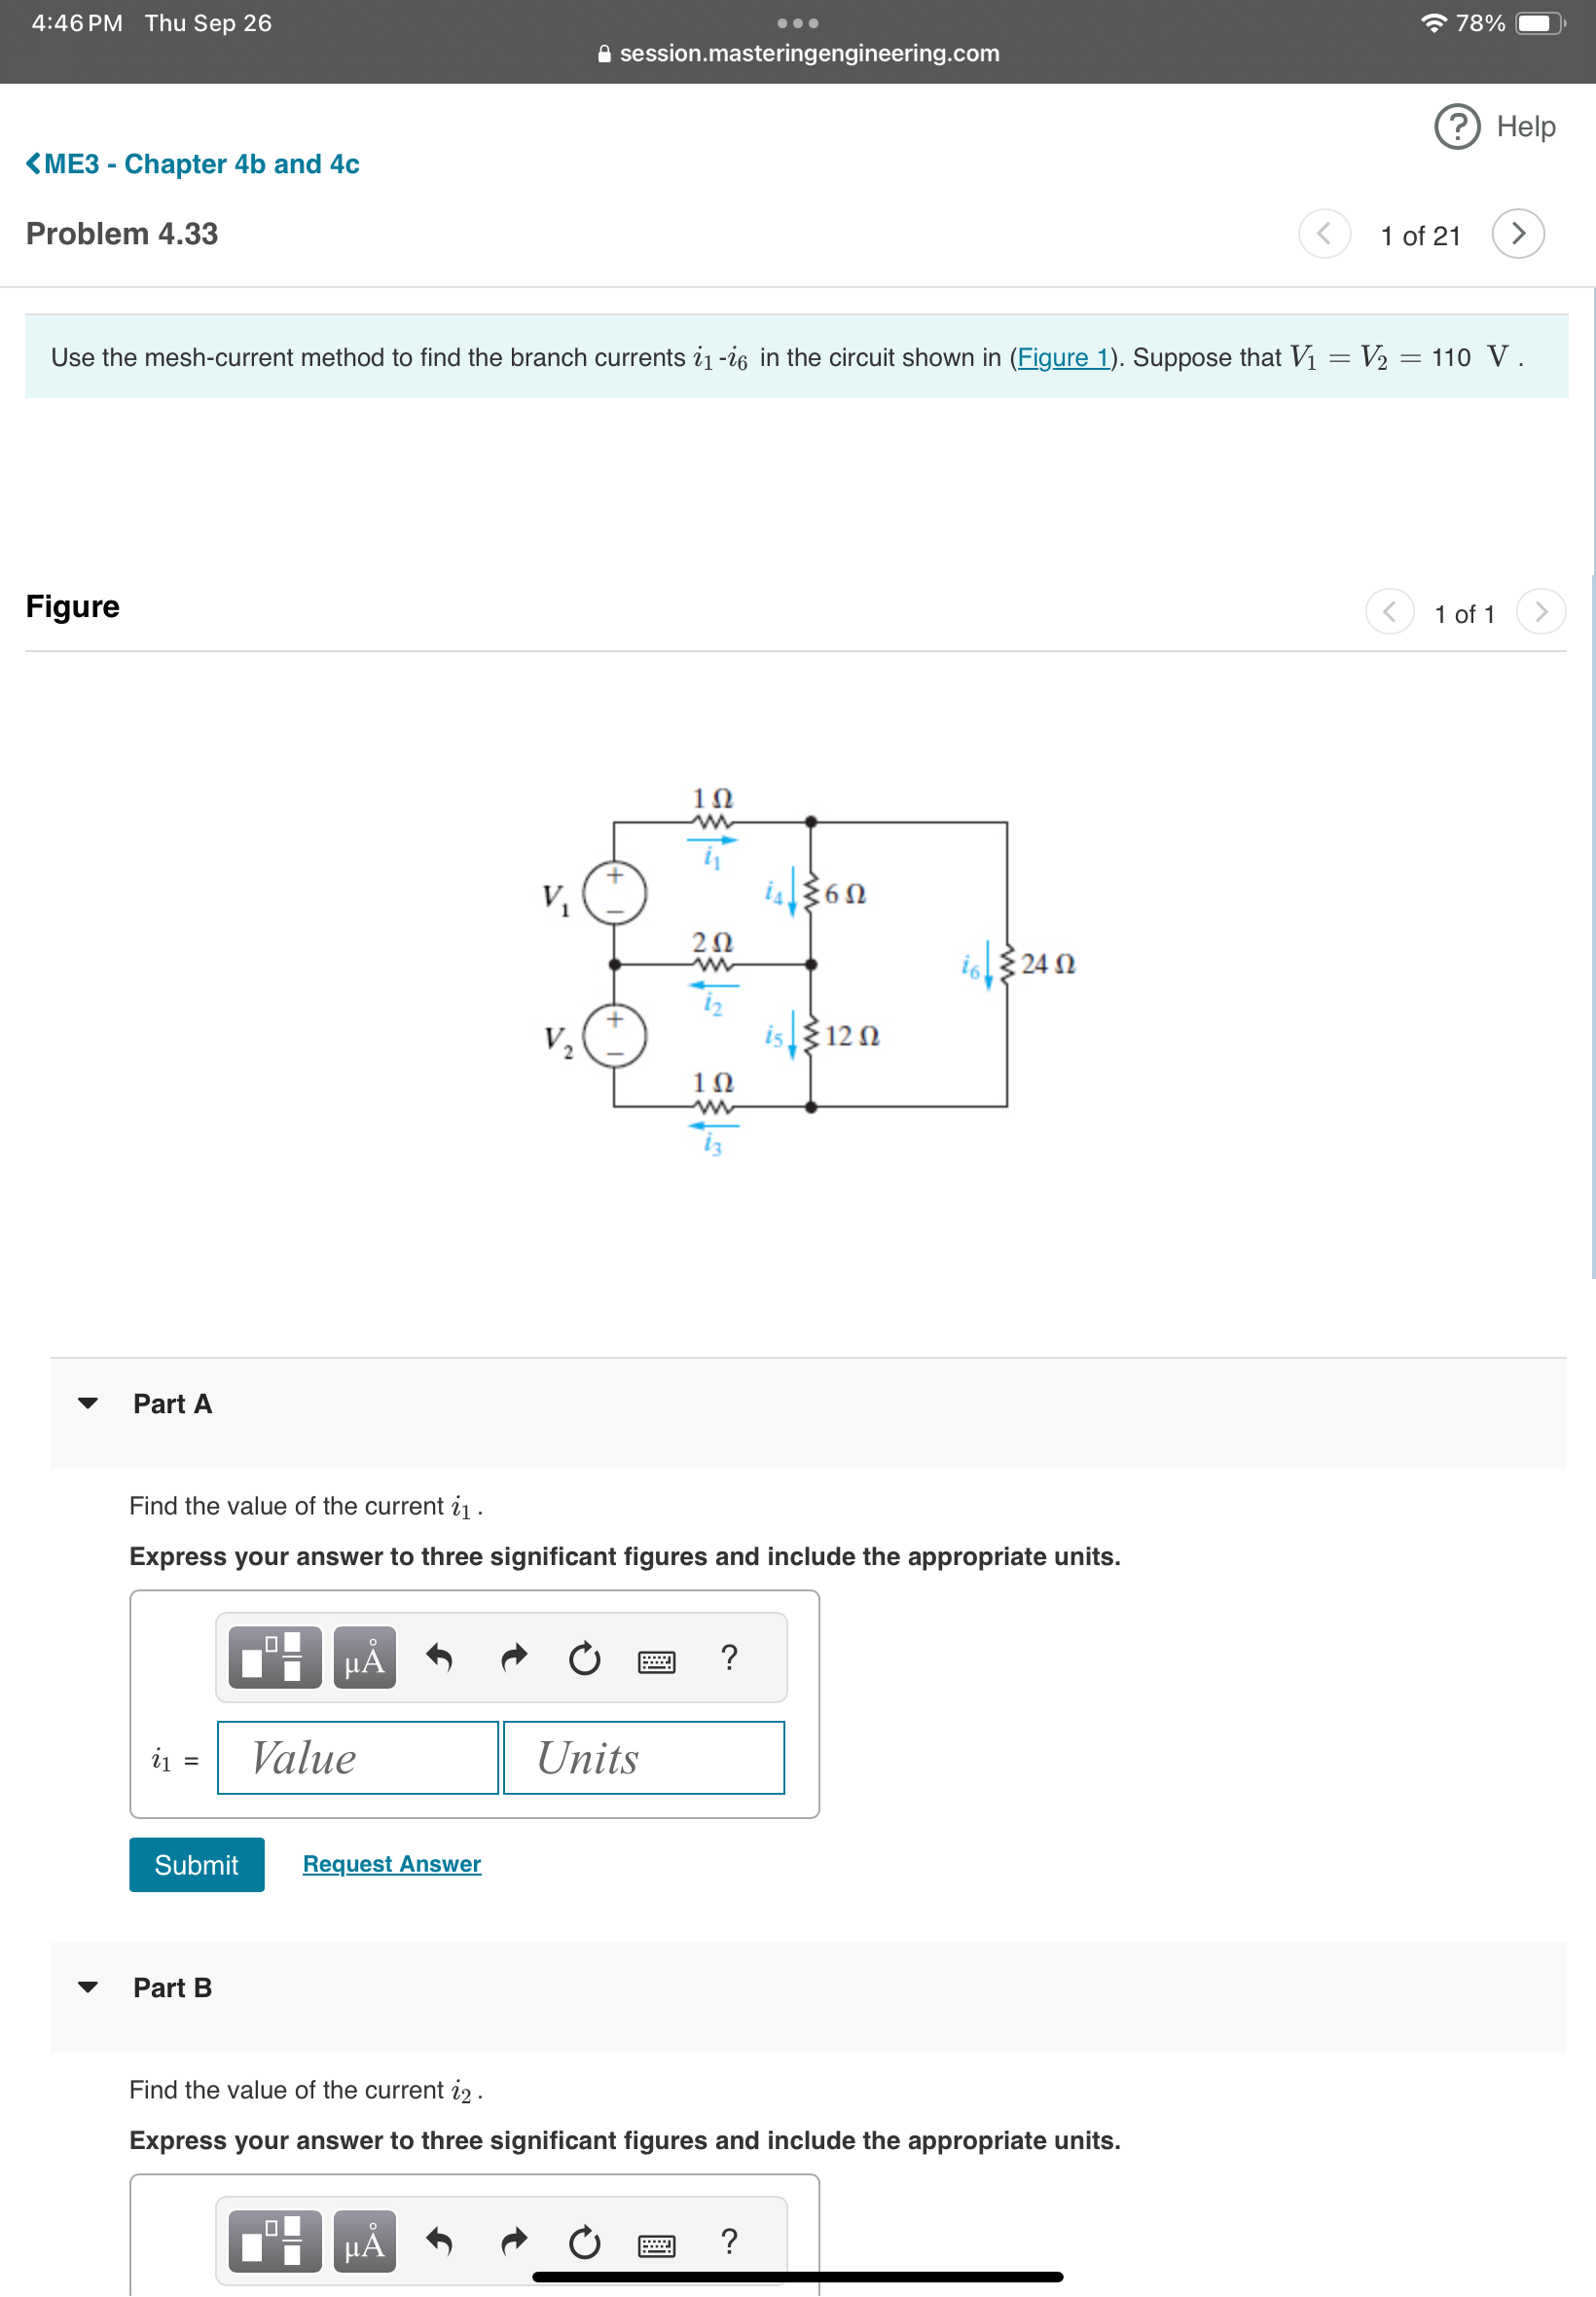The width and height of the screenshot is (1596, 2297).
Task: Open the Figure 1 link in the problem statement
Action: coord(1063,357)
